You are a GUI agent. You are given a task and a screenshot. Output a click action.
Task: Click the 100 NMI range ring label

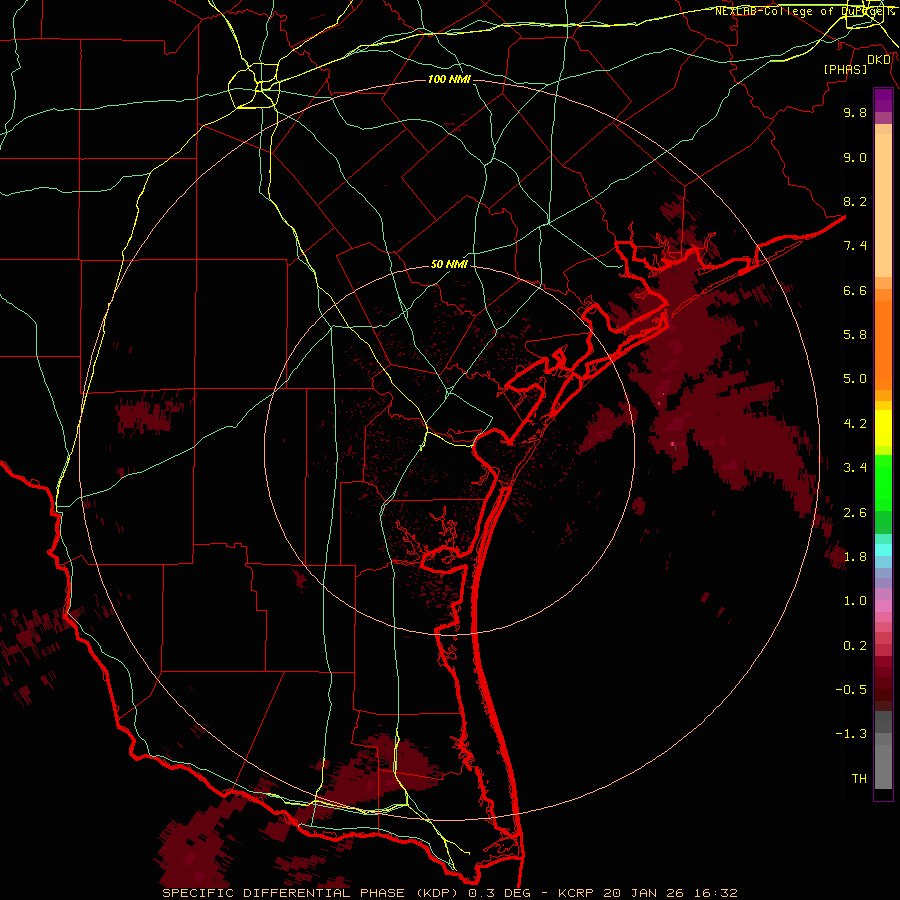tap(449, 79)
